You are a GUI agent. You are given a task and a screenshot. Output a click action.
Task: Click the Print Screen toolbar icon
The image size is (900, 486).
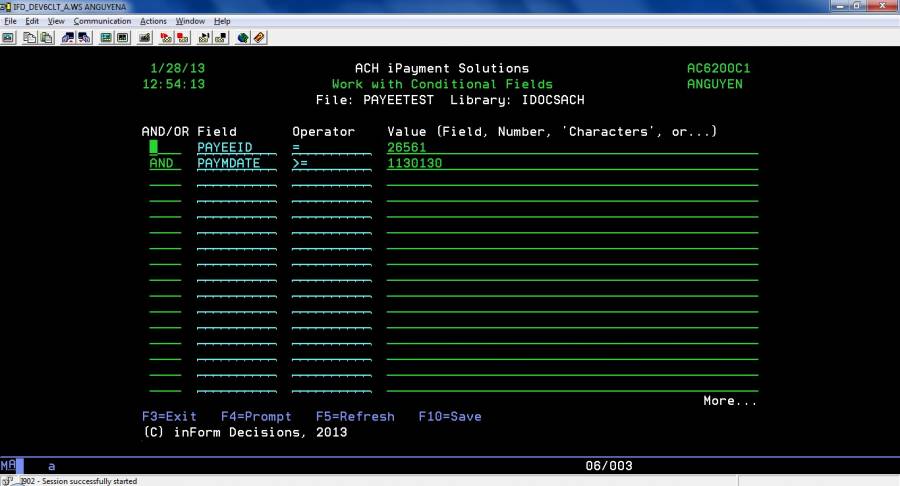(x=8, y=38)
